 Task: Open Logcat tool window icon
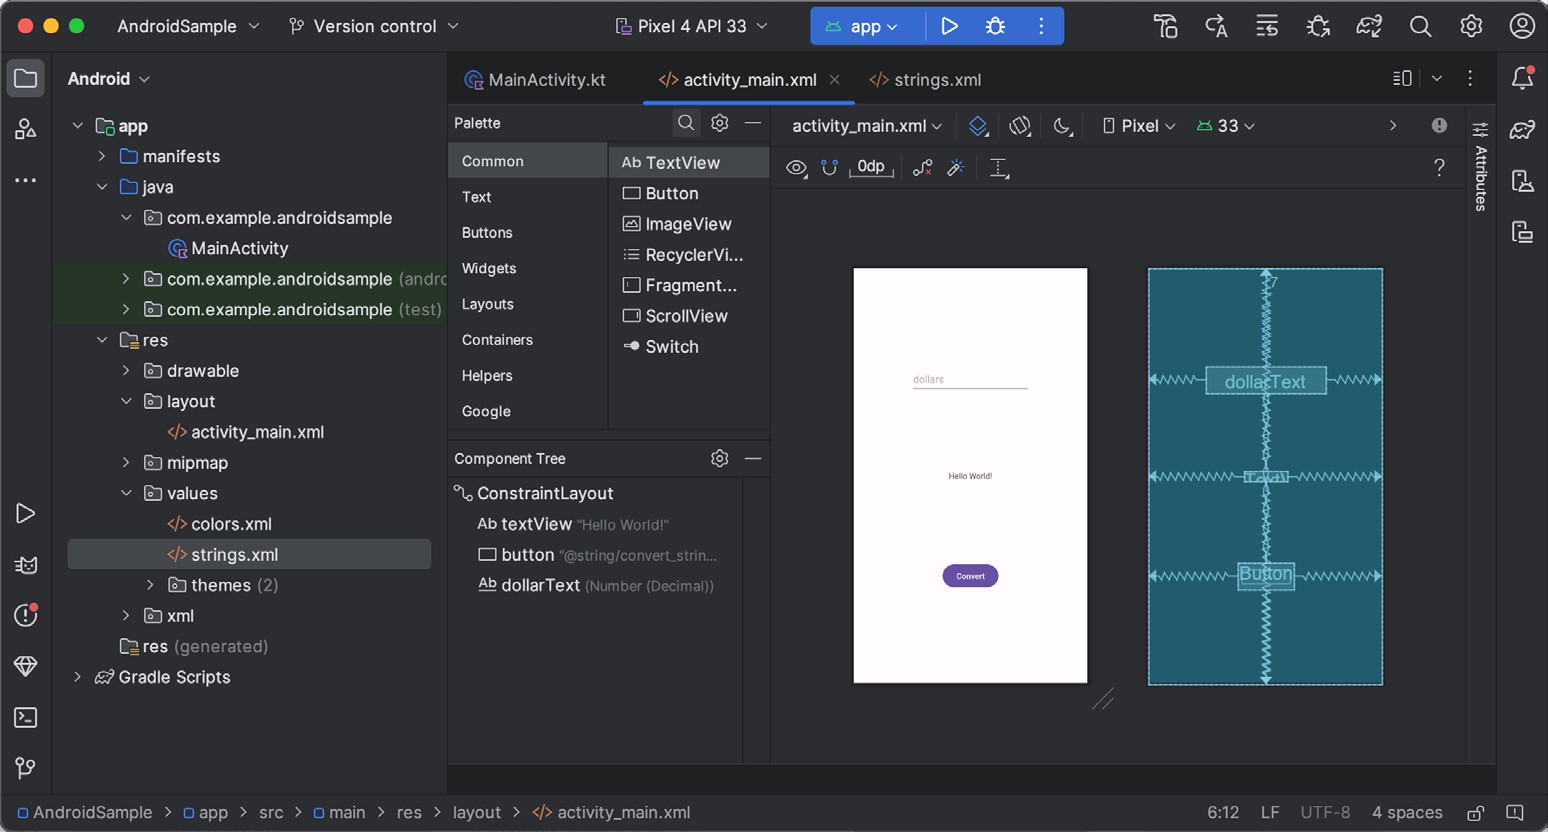25,565
